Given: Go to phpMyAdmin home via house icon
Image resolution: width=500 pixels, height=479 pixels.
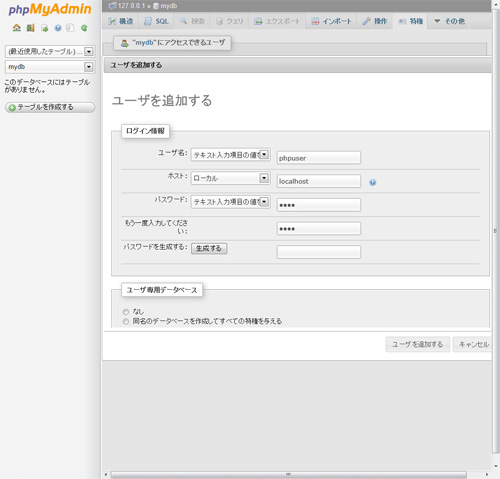Looking at the screenshot, I should (x=16, y=28).
